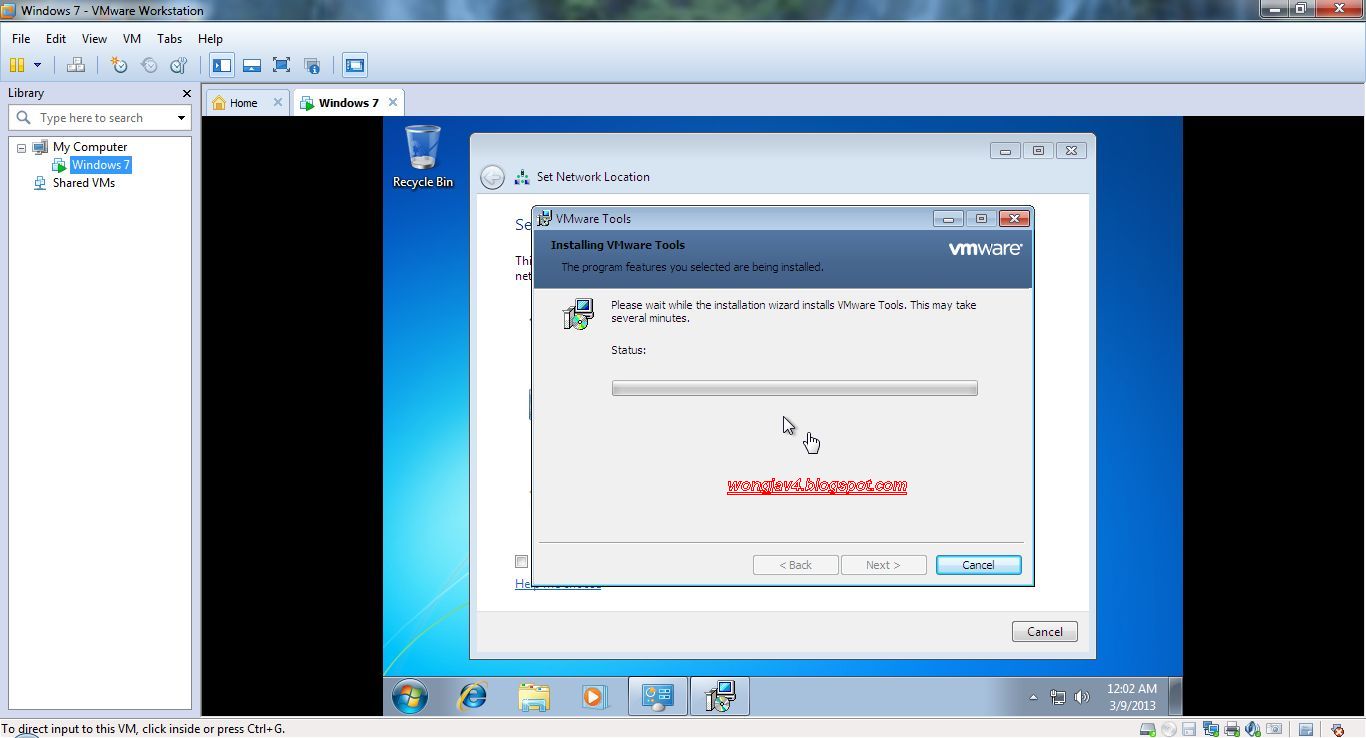Close the Home tab
Viewport: 1366px width, 738px height.
278,102
